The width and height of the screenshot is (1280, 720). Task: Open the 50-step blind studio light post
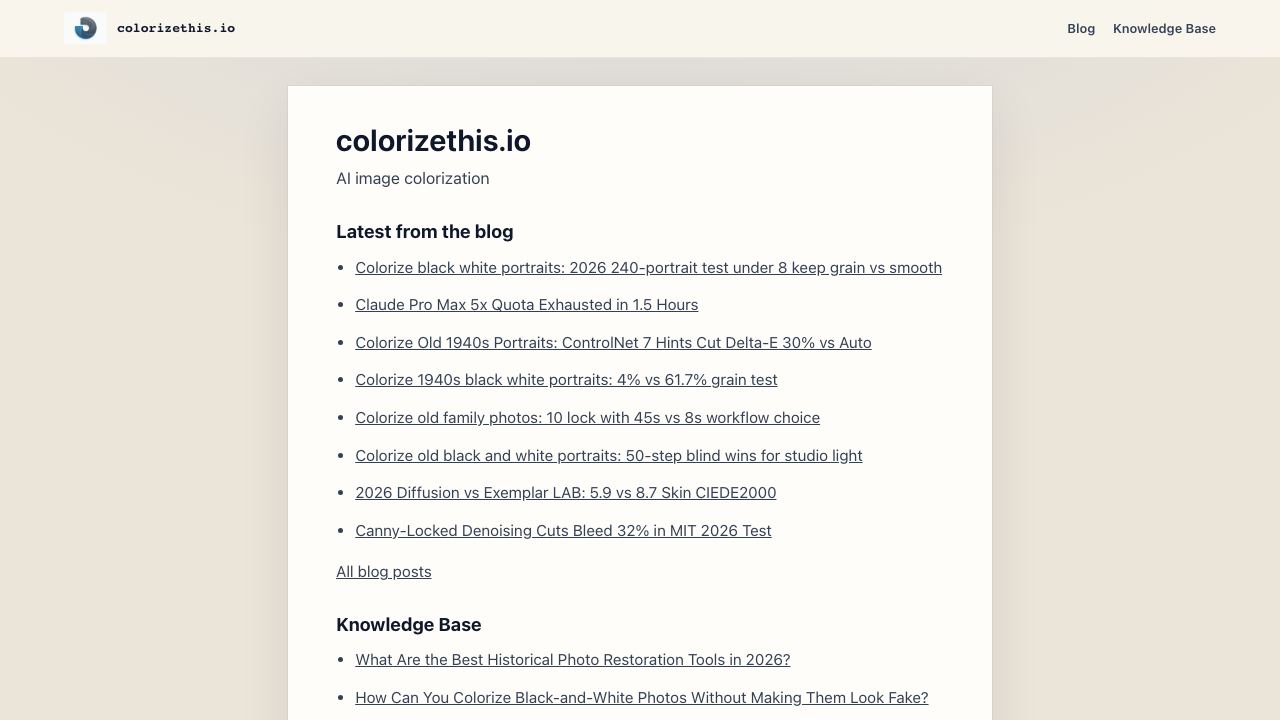608,455
